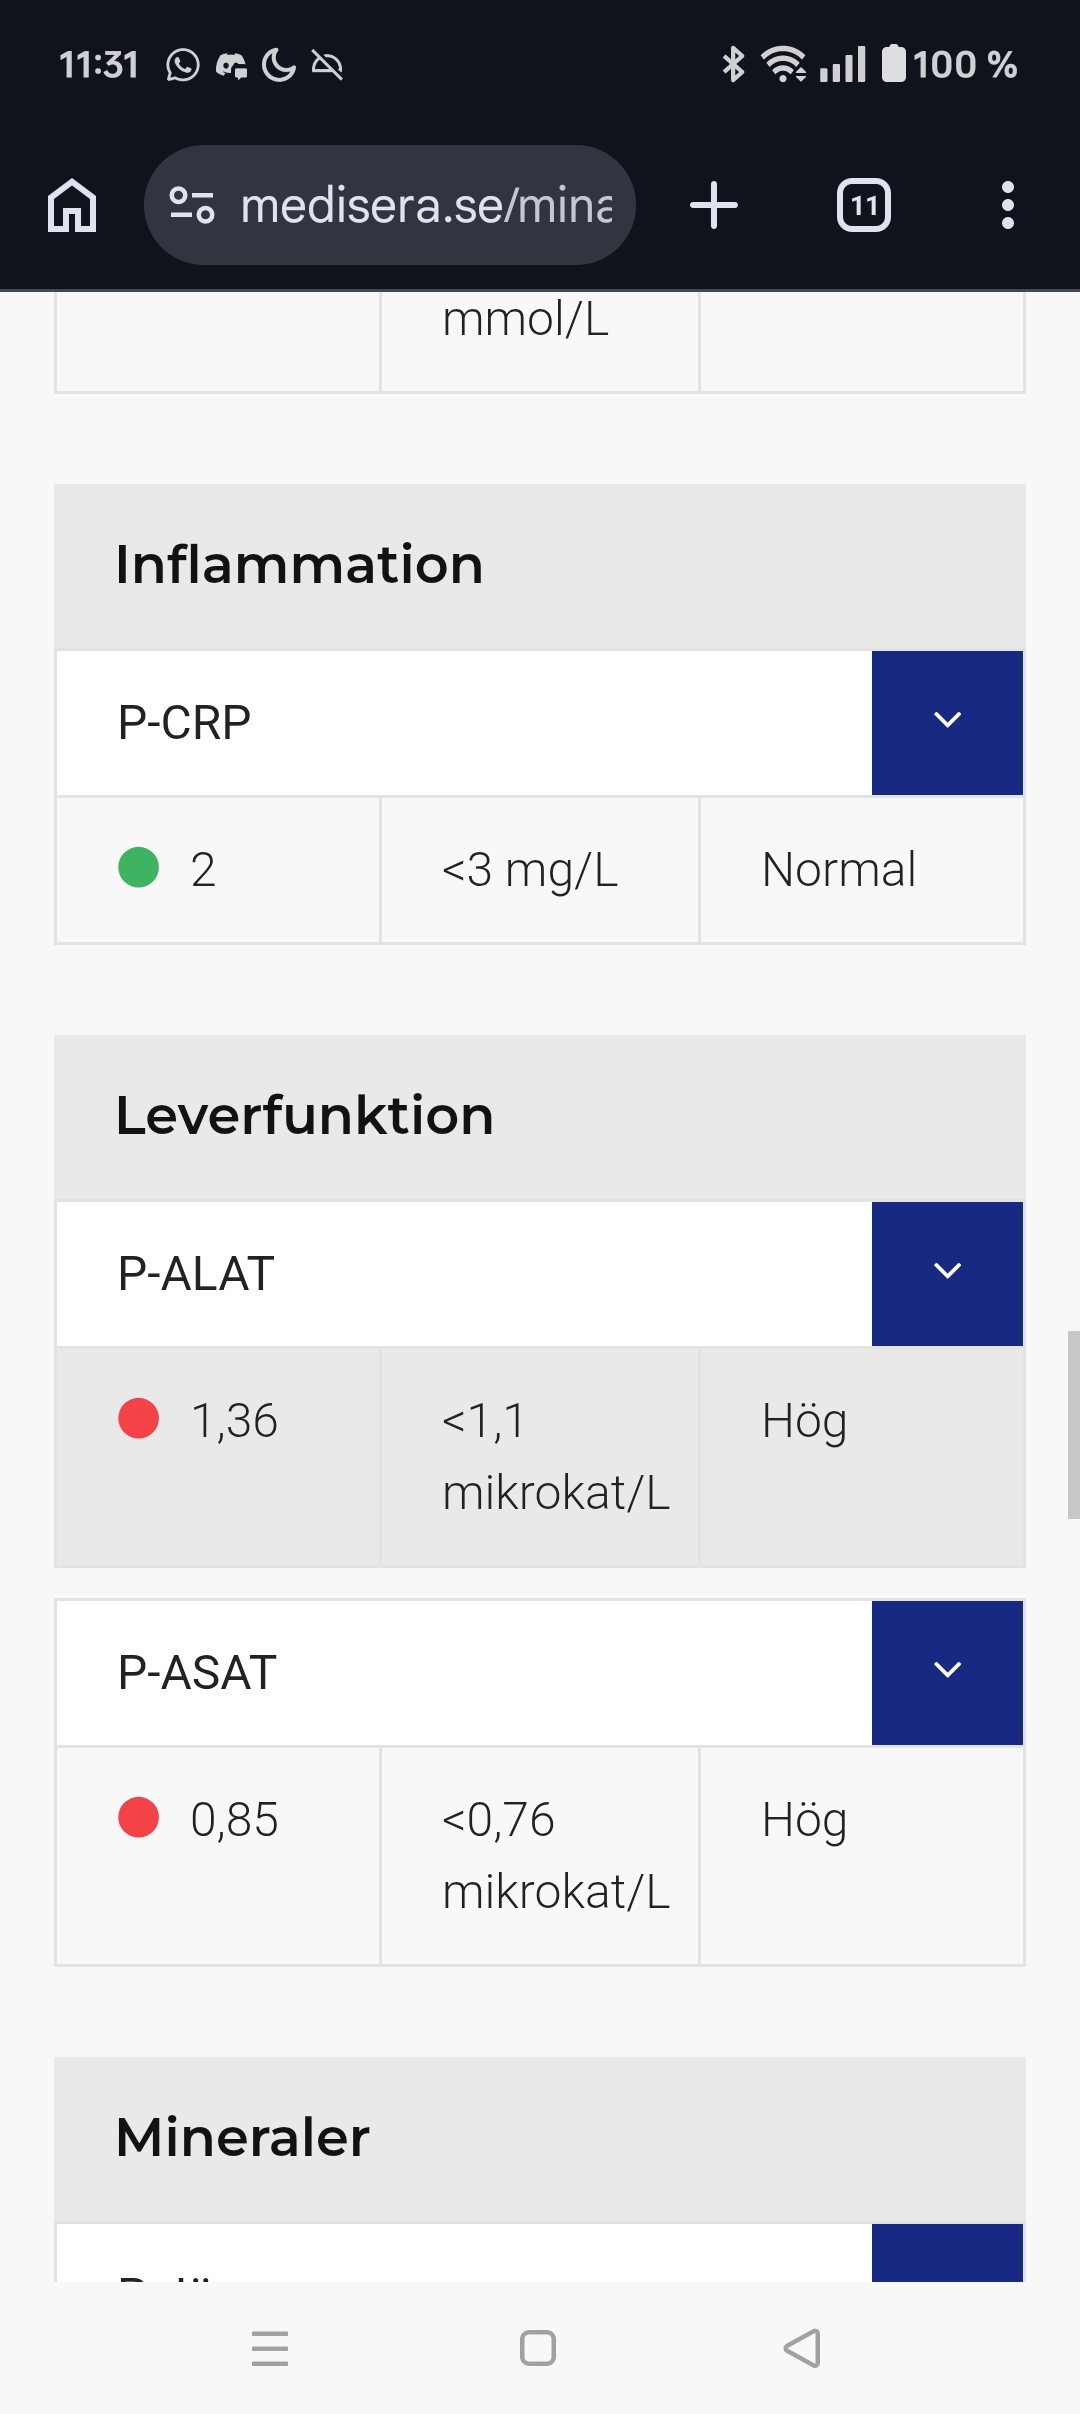The image size is (1080, 2414).
Task: Expand the P-ASAT details chevron
Action: point(947,1672)
